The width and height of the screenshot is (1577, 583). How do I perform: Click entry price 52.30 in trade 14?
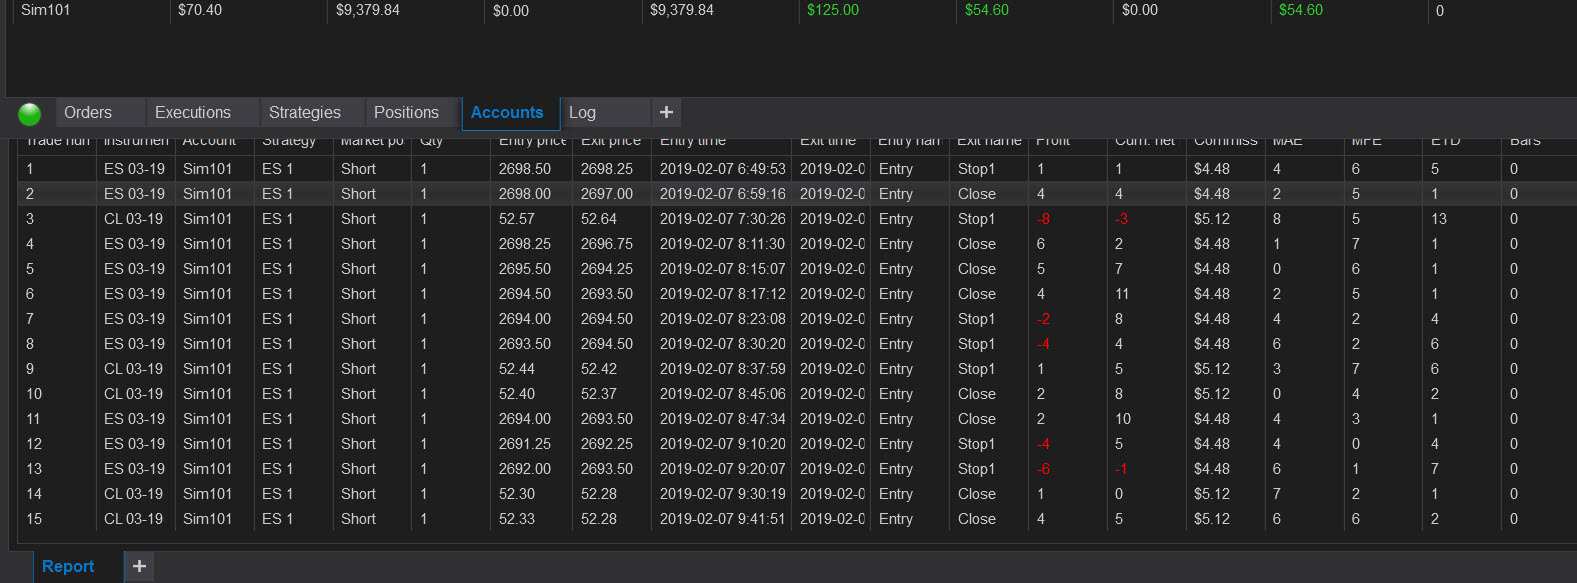517,494
